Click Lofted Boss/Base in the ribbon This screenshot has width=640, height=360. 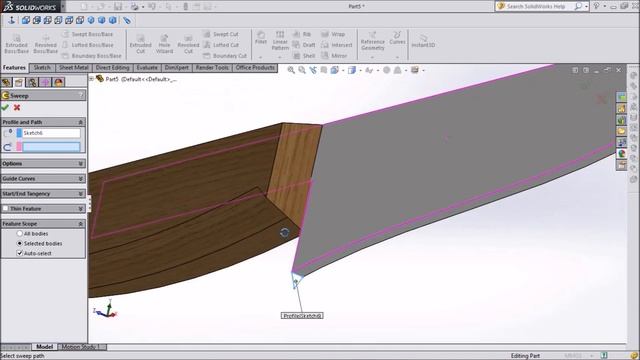88,45
